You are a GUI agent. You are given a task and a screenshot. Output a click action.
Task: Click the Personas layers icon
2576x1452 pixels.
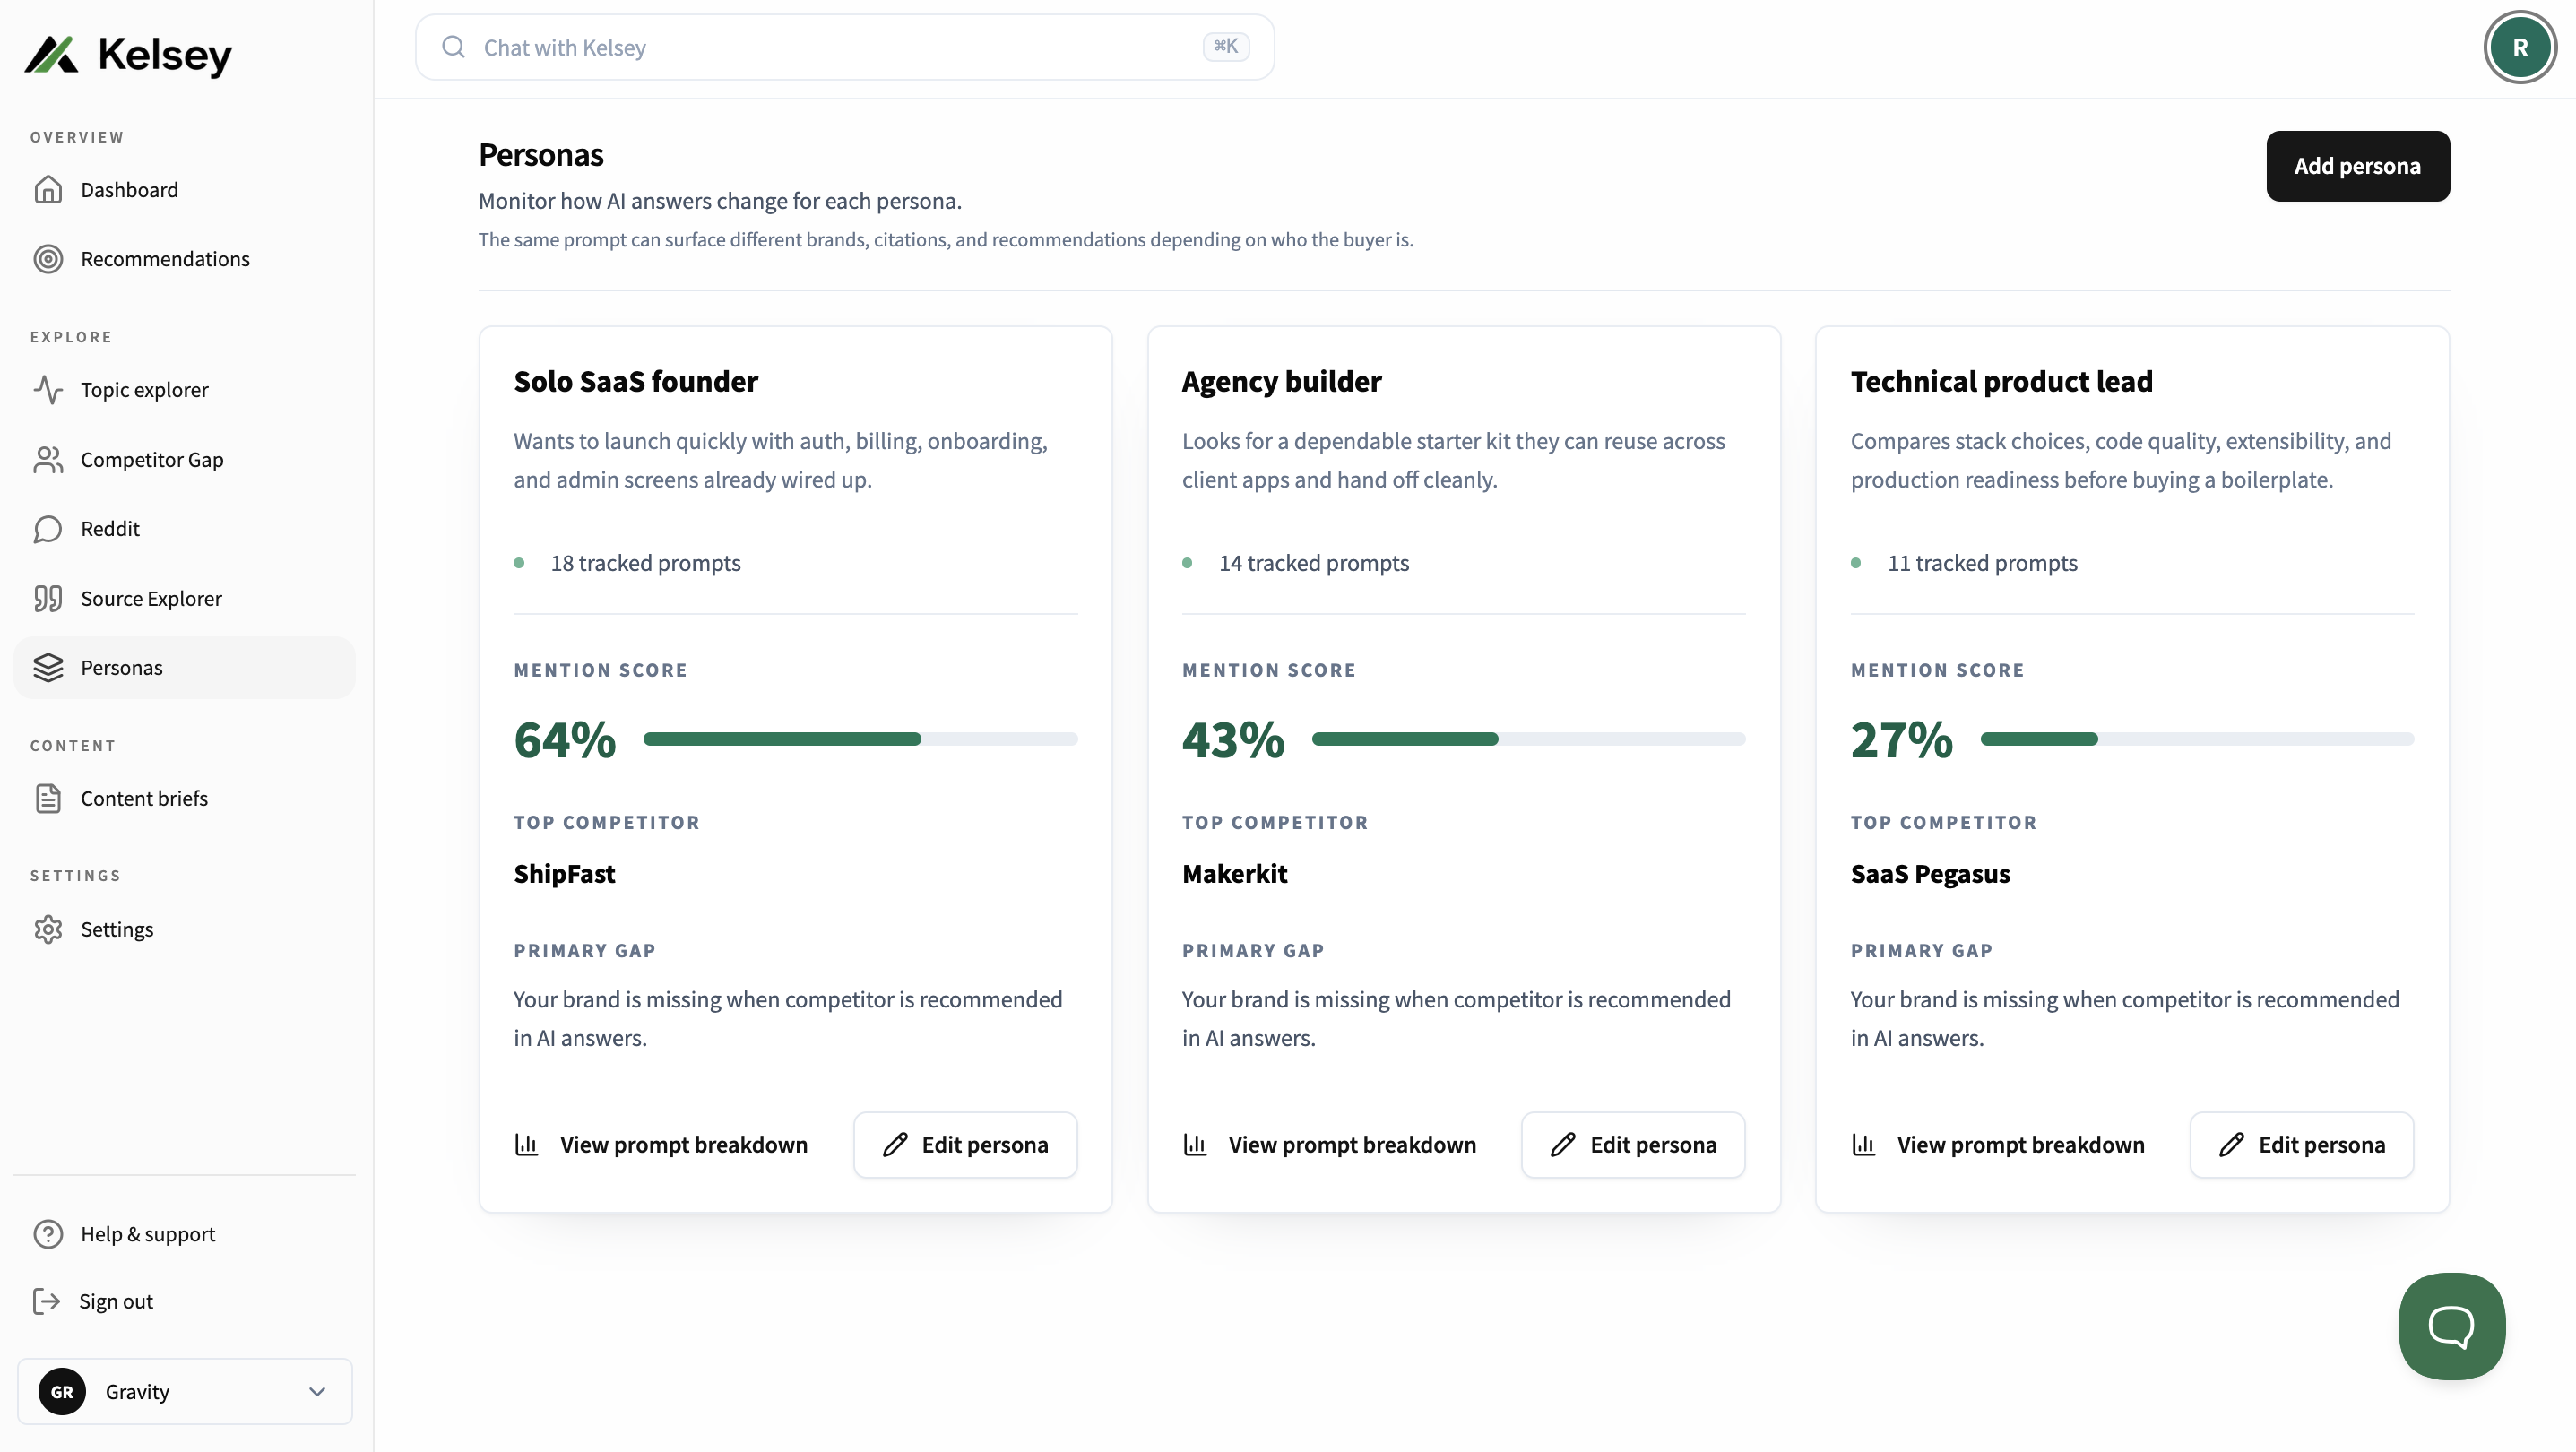48,668
